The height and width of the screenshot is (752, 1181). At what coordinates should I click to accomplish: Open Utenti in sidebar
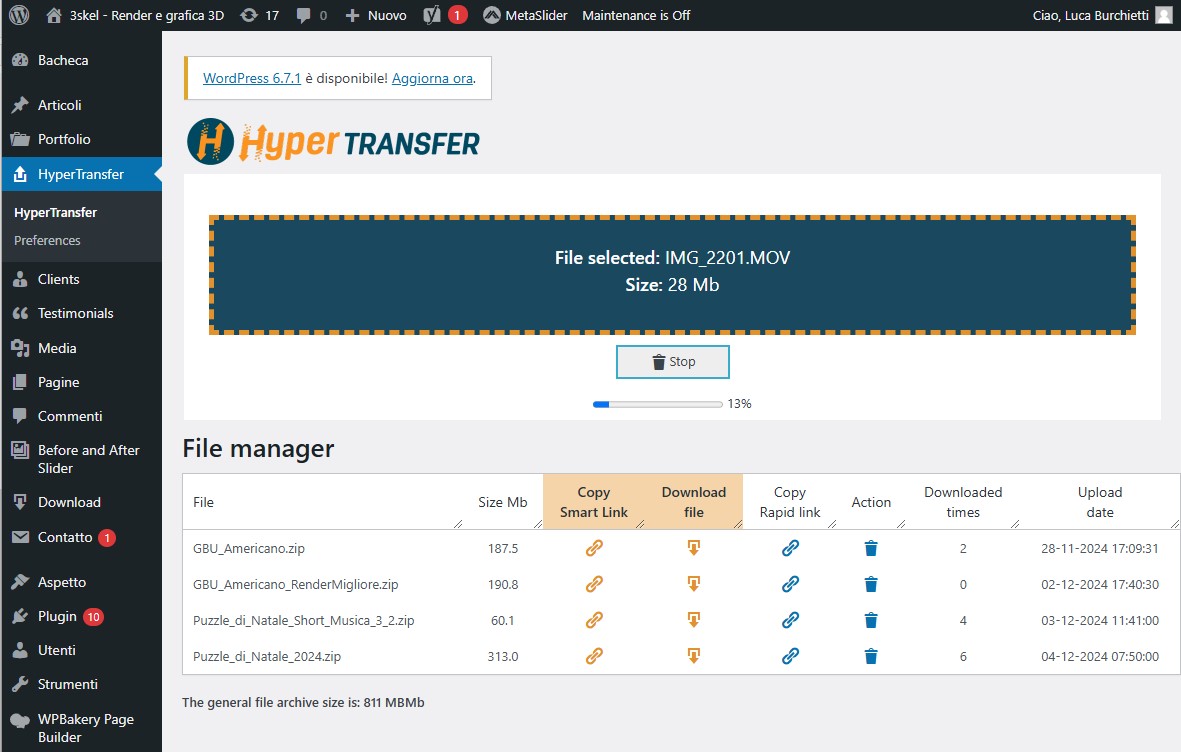[x=81, y=650]
